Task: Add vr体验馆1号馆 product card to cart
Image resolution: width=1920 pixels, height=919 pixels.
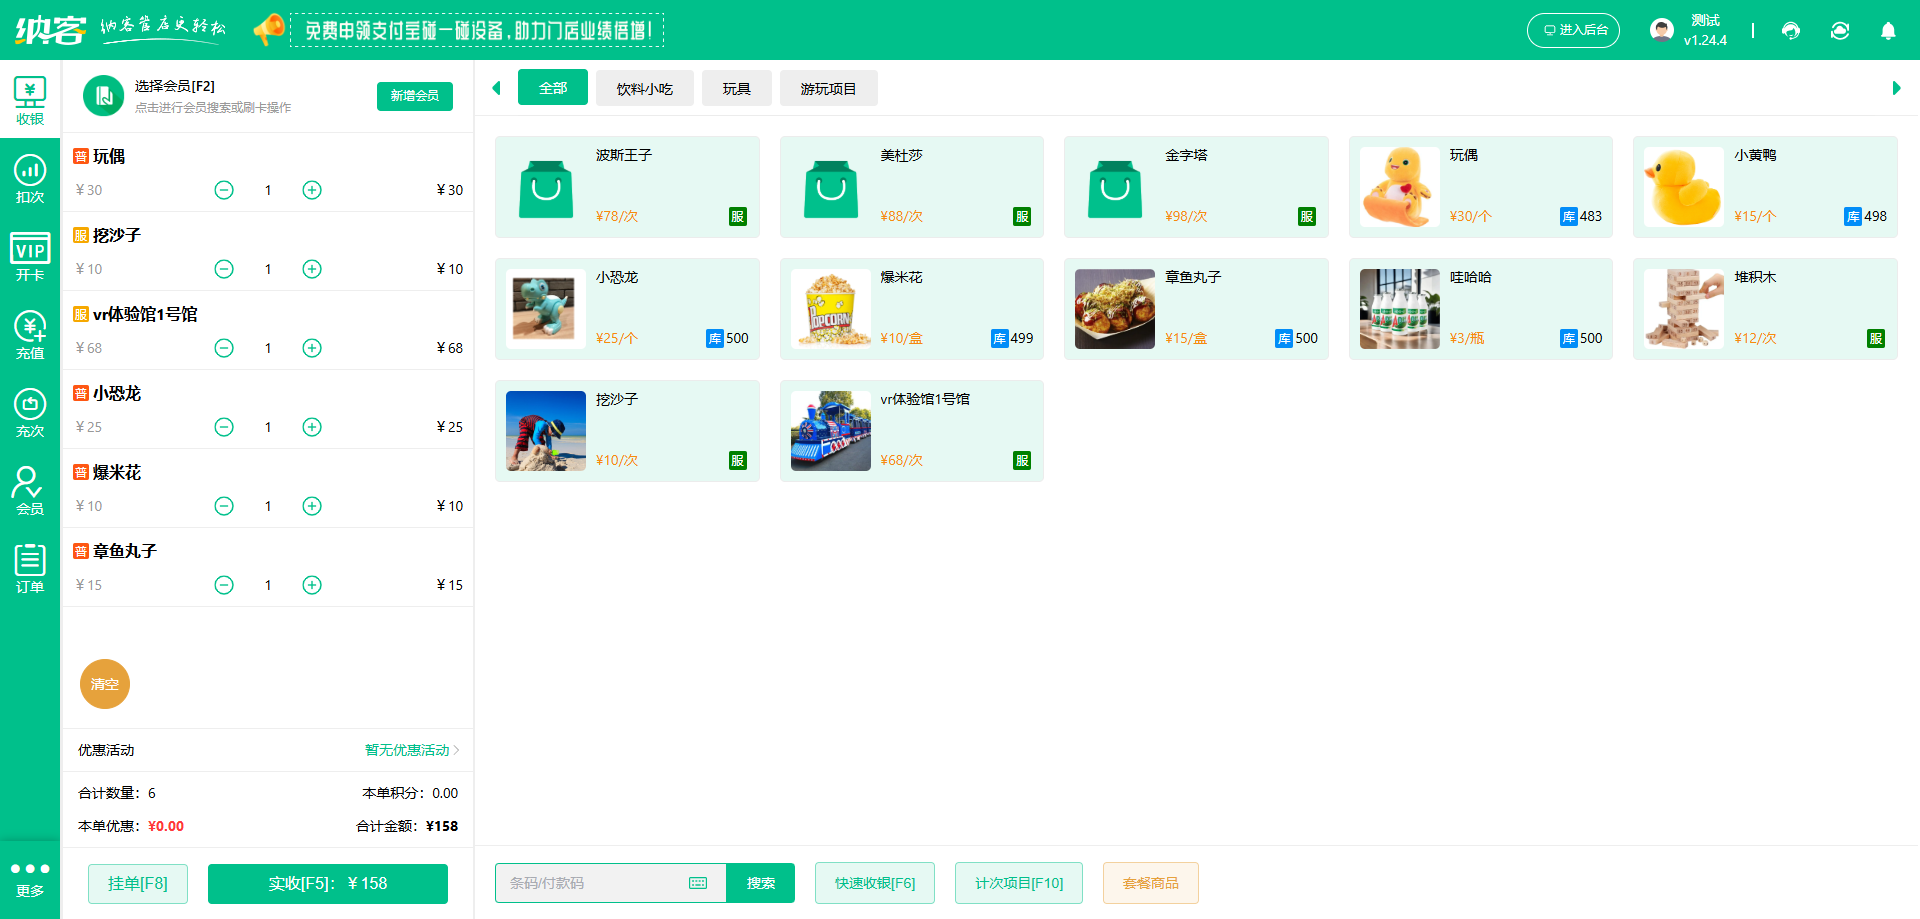Action: pos(912,431)
